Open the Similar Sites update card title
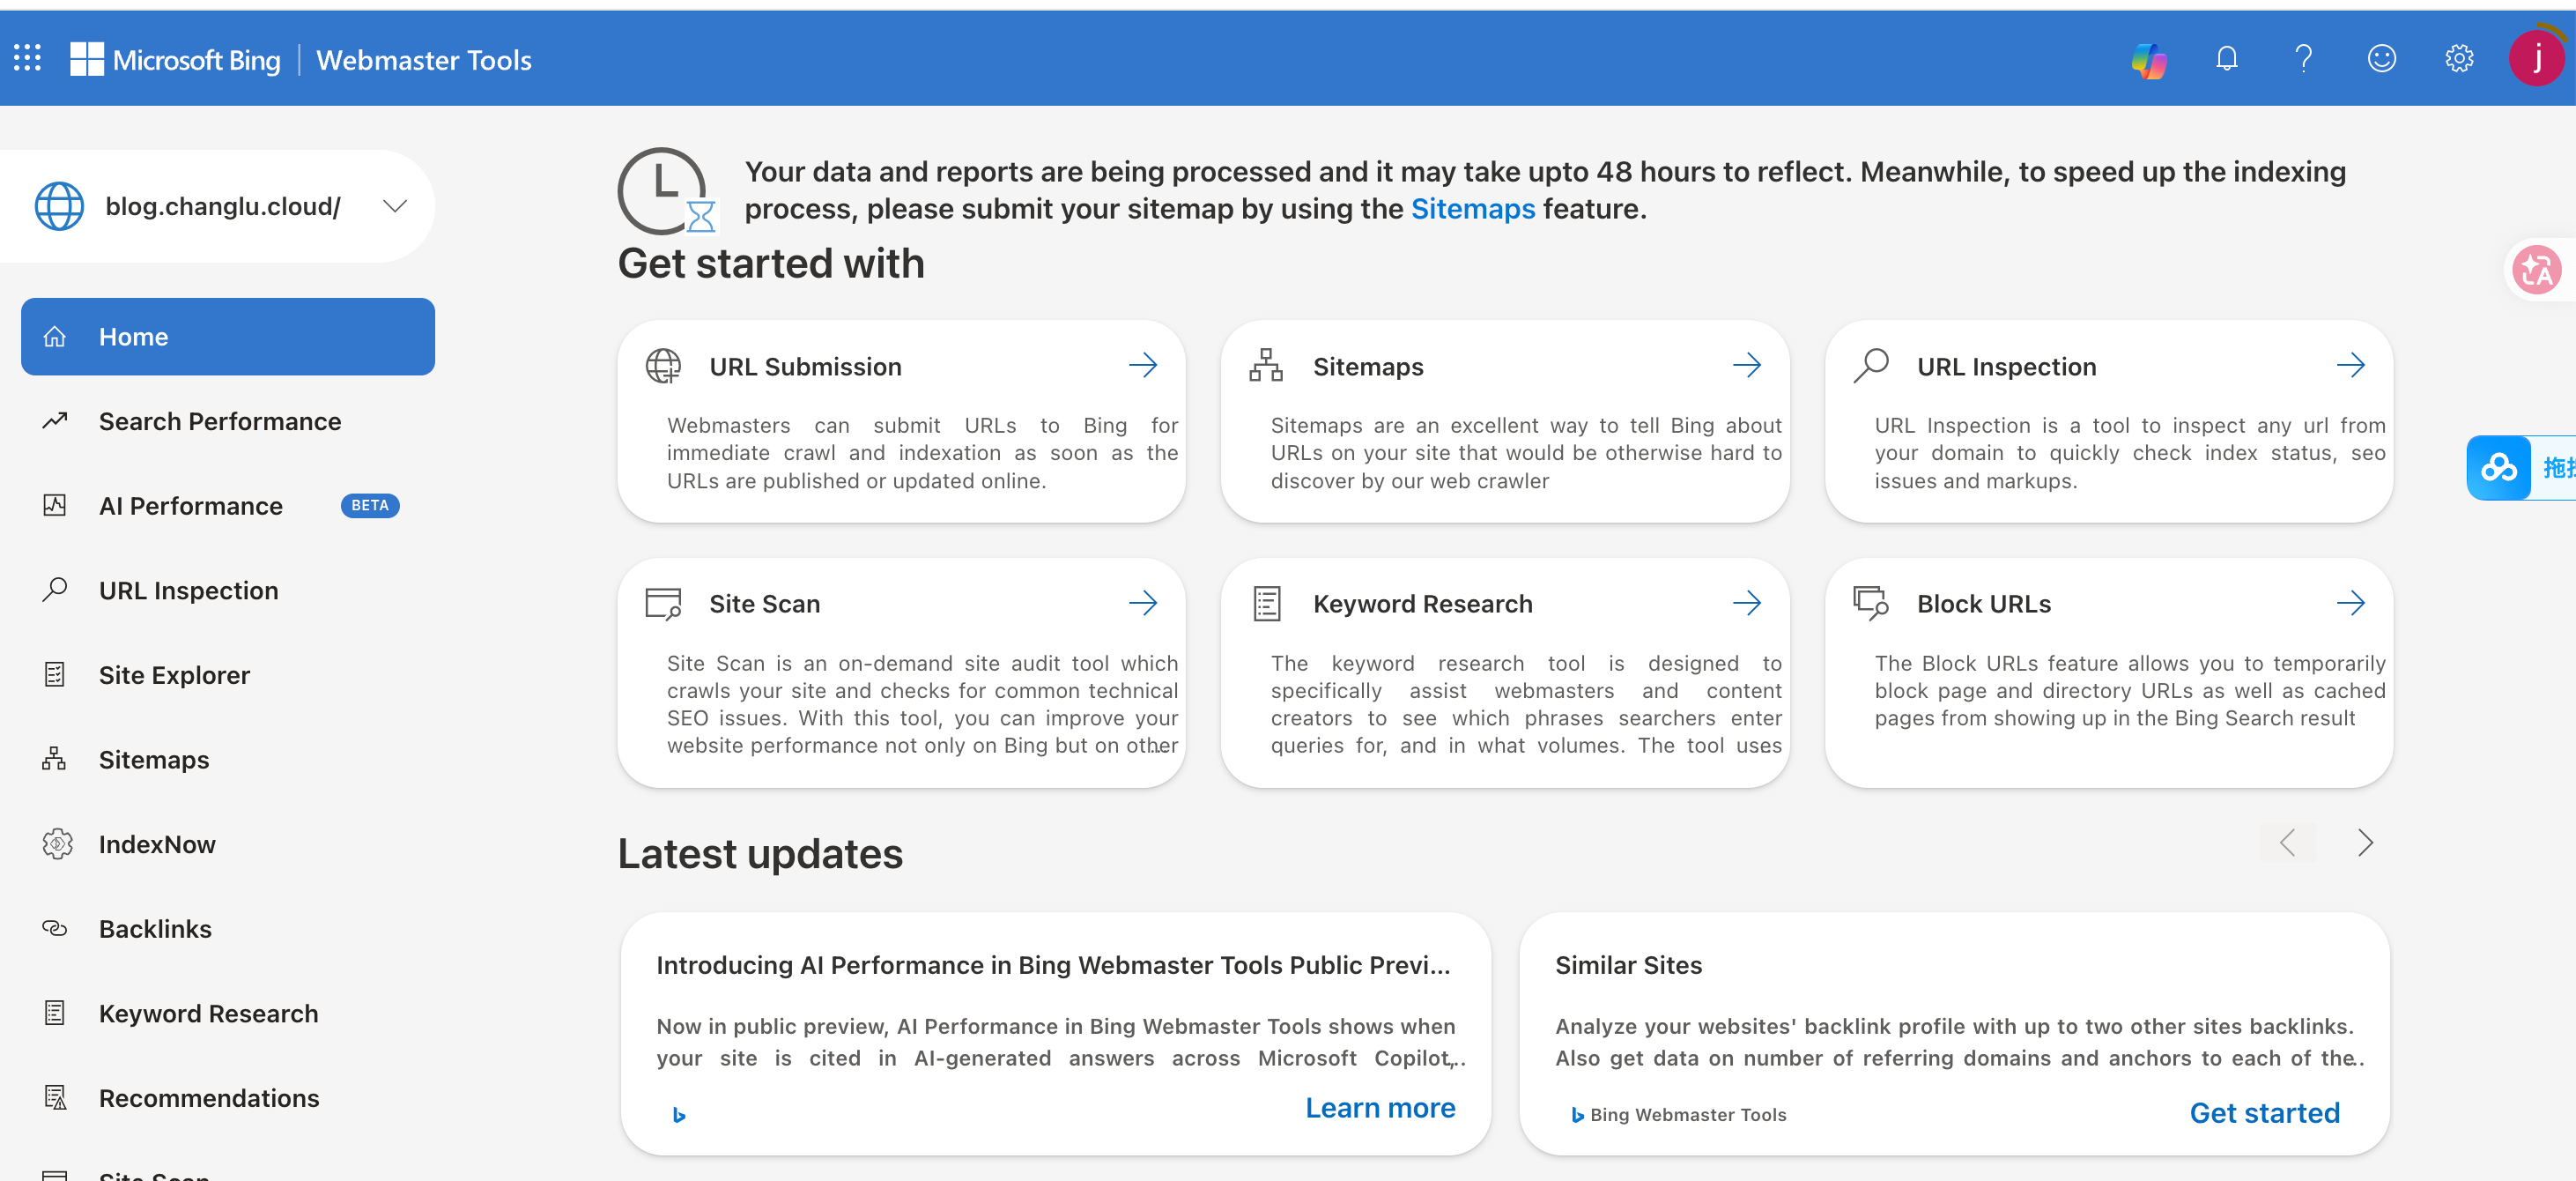 tap(1628, 965)
